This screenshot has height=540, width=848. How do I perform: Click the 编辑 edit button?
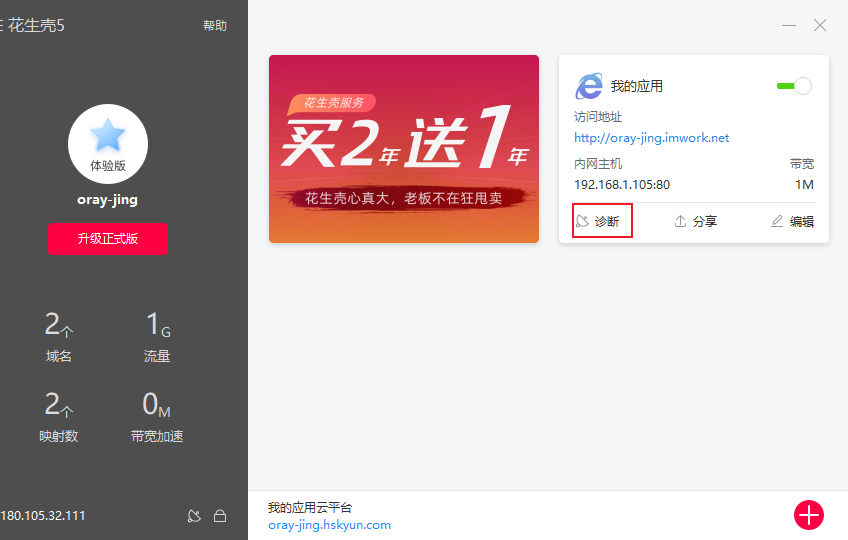(x=792, y=221)
